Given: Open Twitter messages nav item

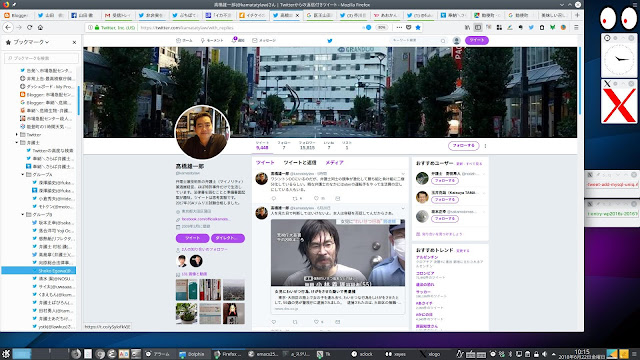Looking at the screenshot, I should 264,40.
